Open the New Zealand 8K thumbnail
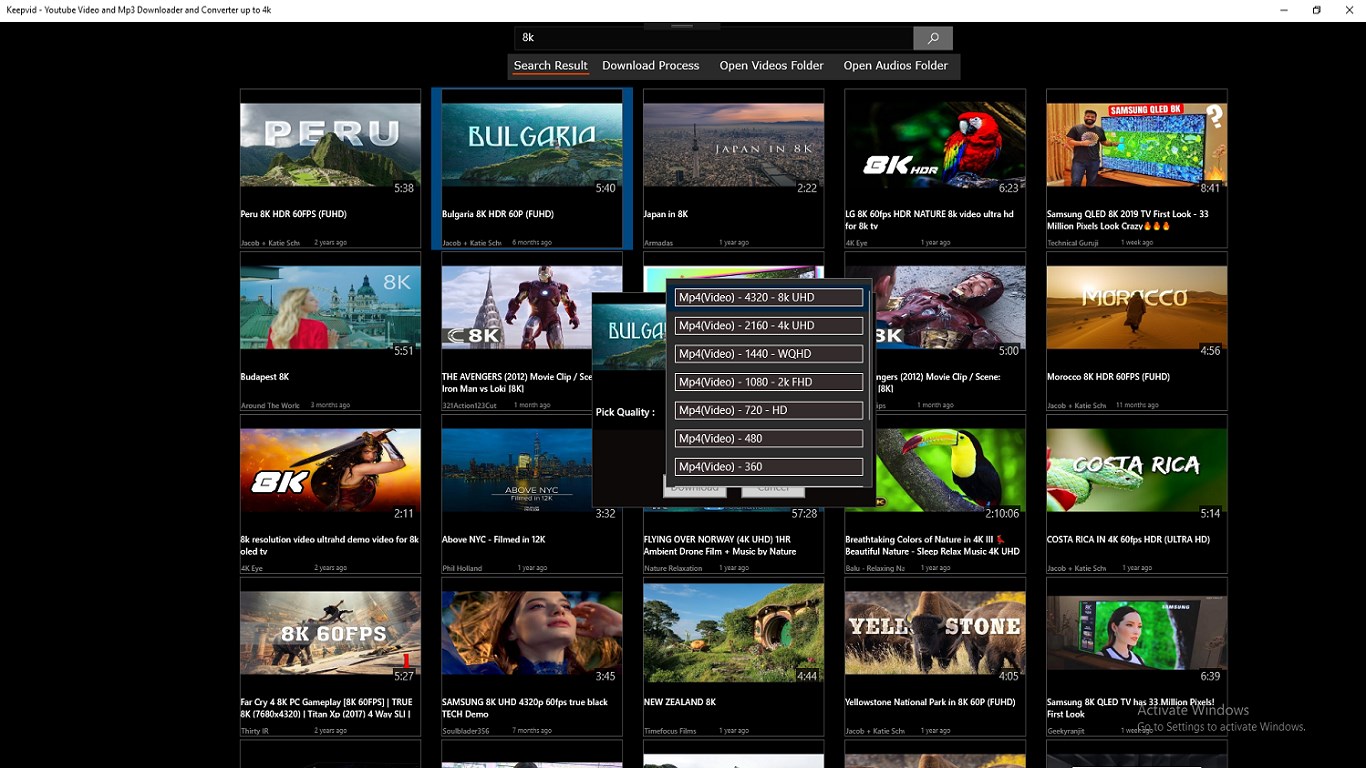The width and height of the screenshot is (1366, 768). pyautogui.click(x=734, y=633)
